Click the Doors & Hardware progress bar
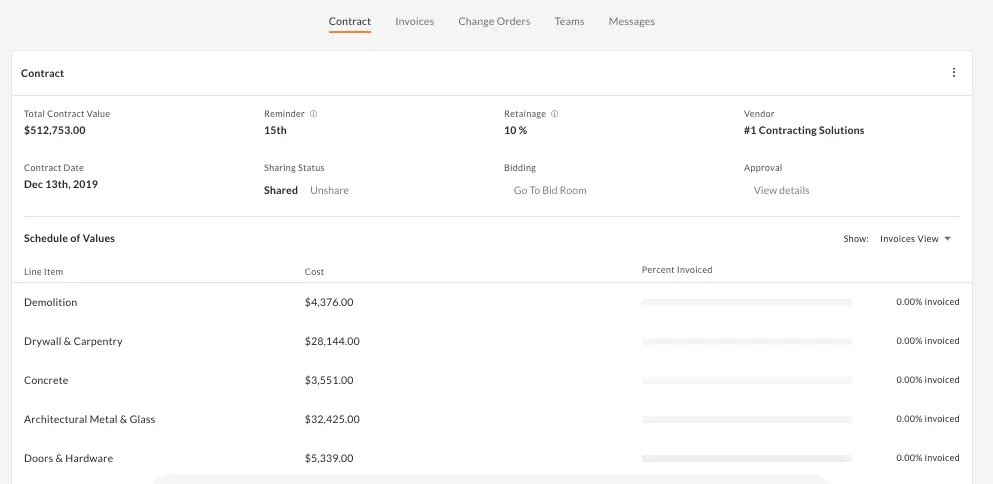 click(747, 458)
